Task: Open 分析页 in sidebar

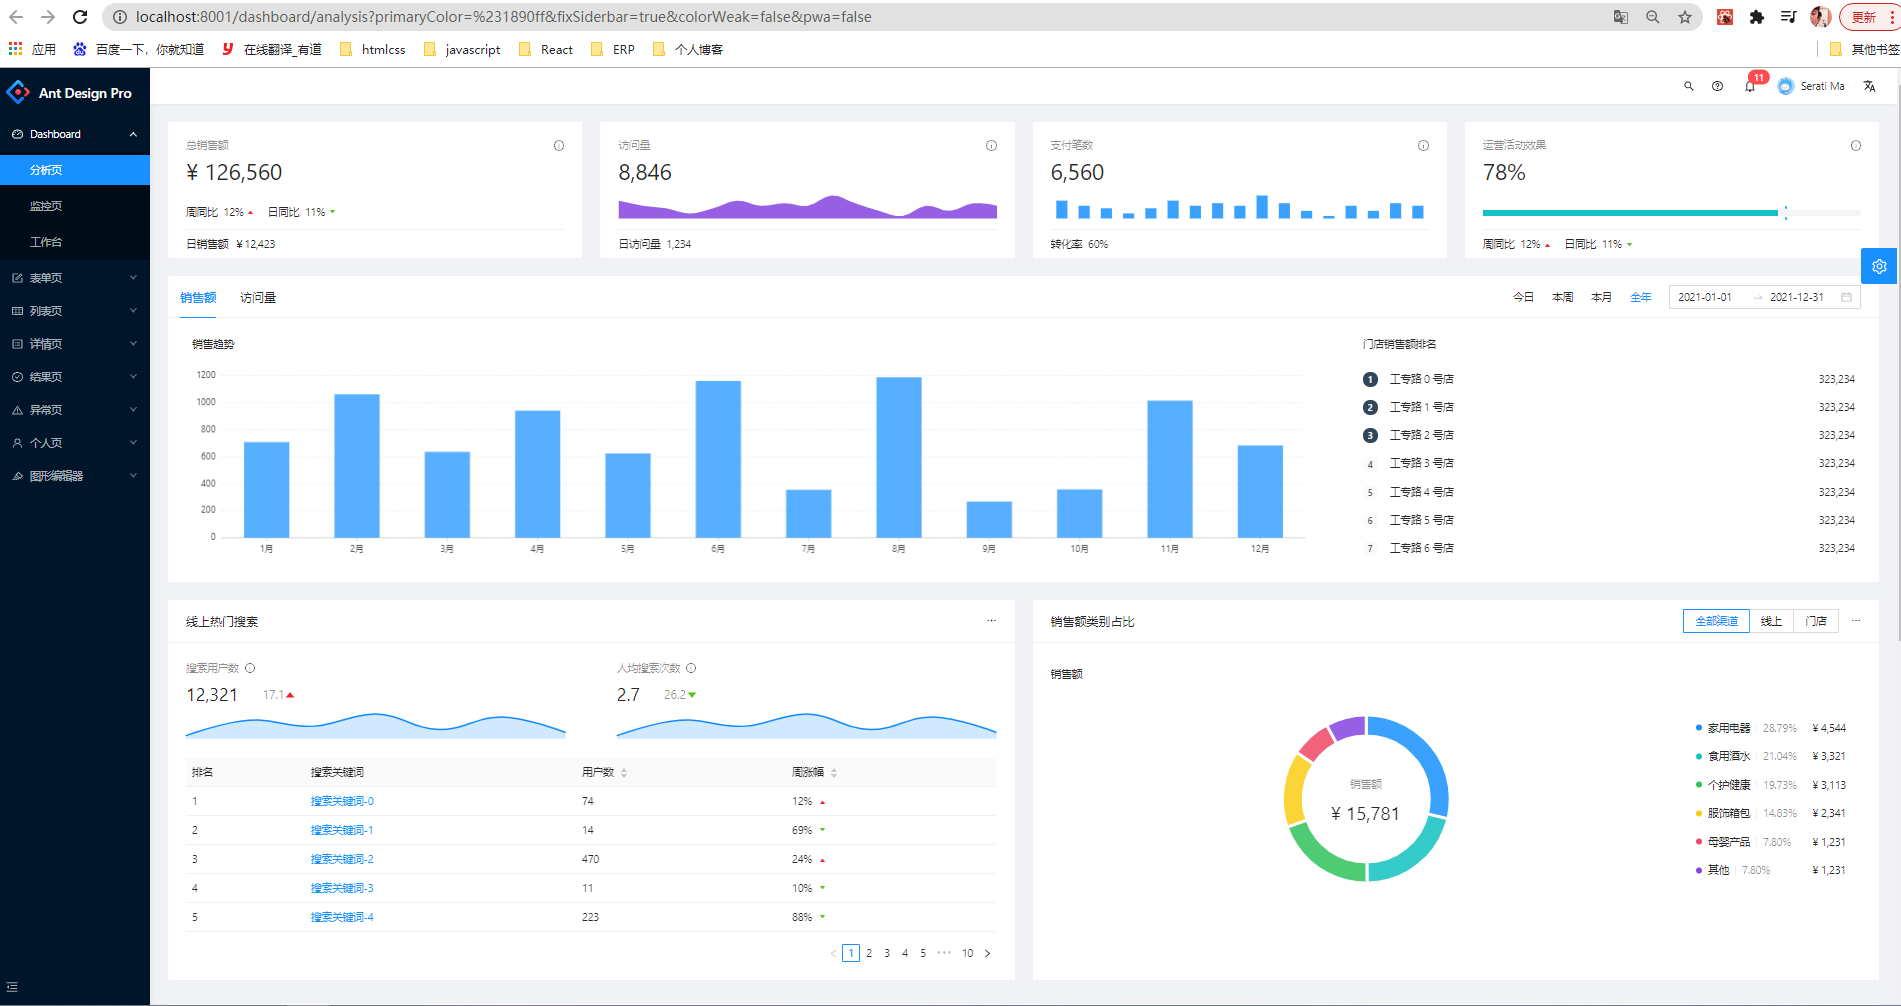Action: pyautogui.click(x=75, y=170)
